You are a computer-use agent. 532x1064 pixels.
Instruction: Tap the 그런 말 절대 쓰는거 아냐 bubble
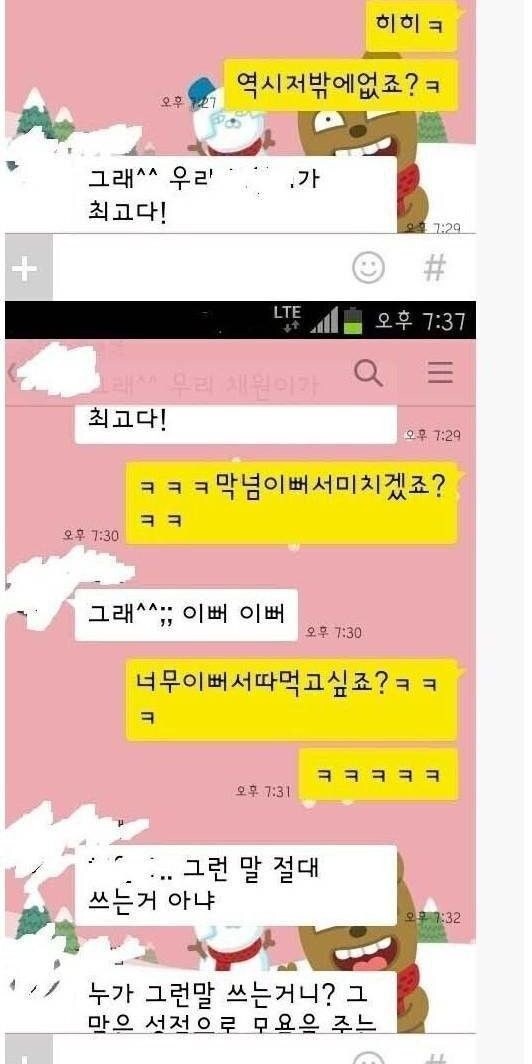[x=235, y=885]
